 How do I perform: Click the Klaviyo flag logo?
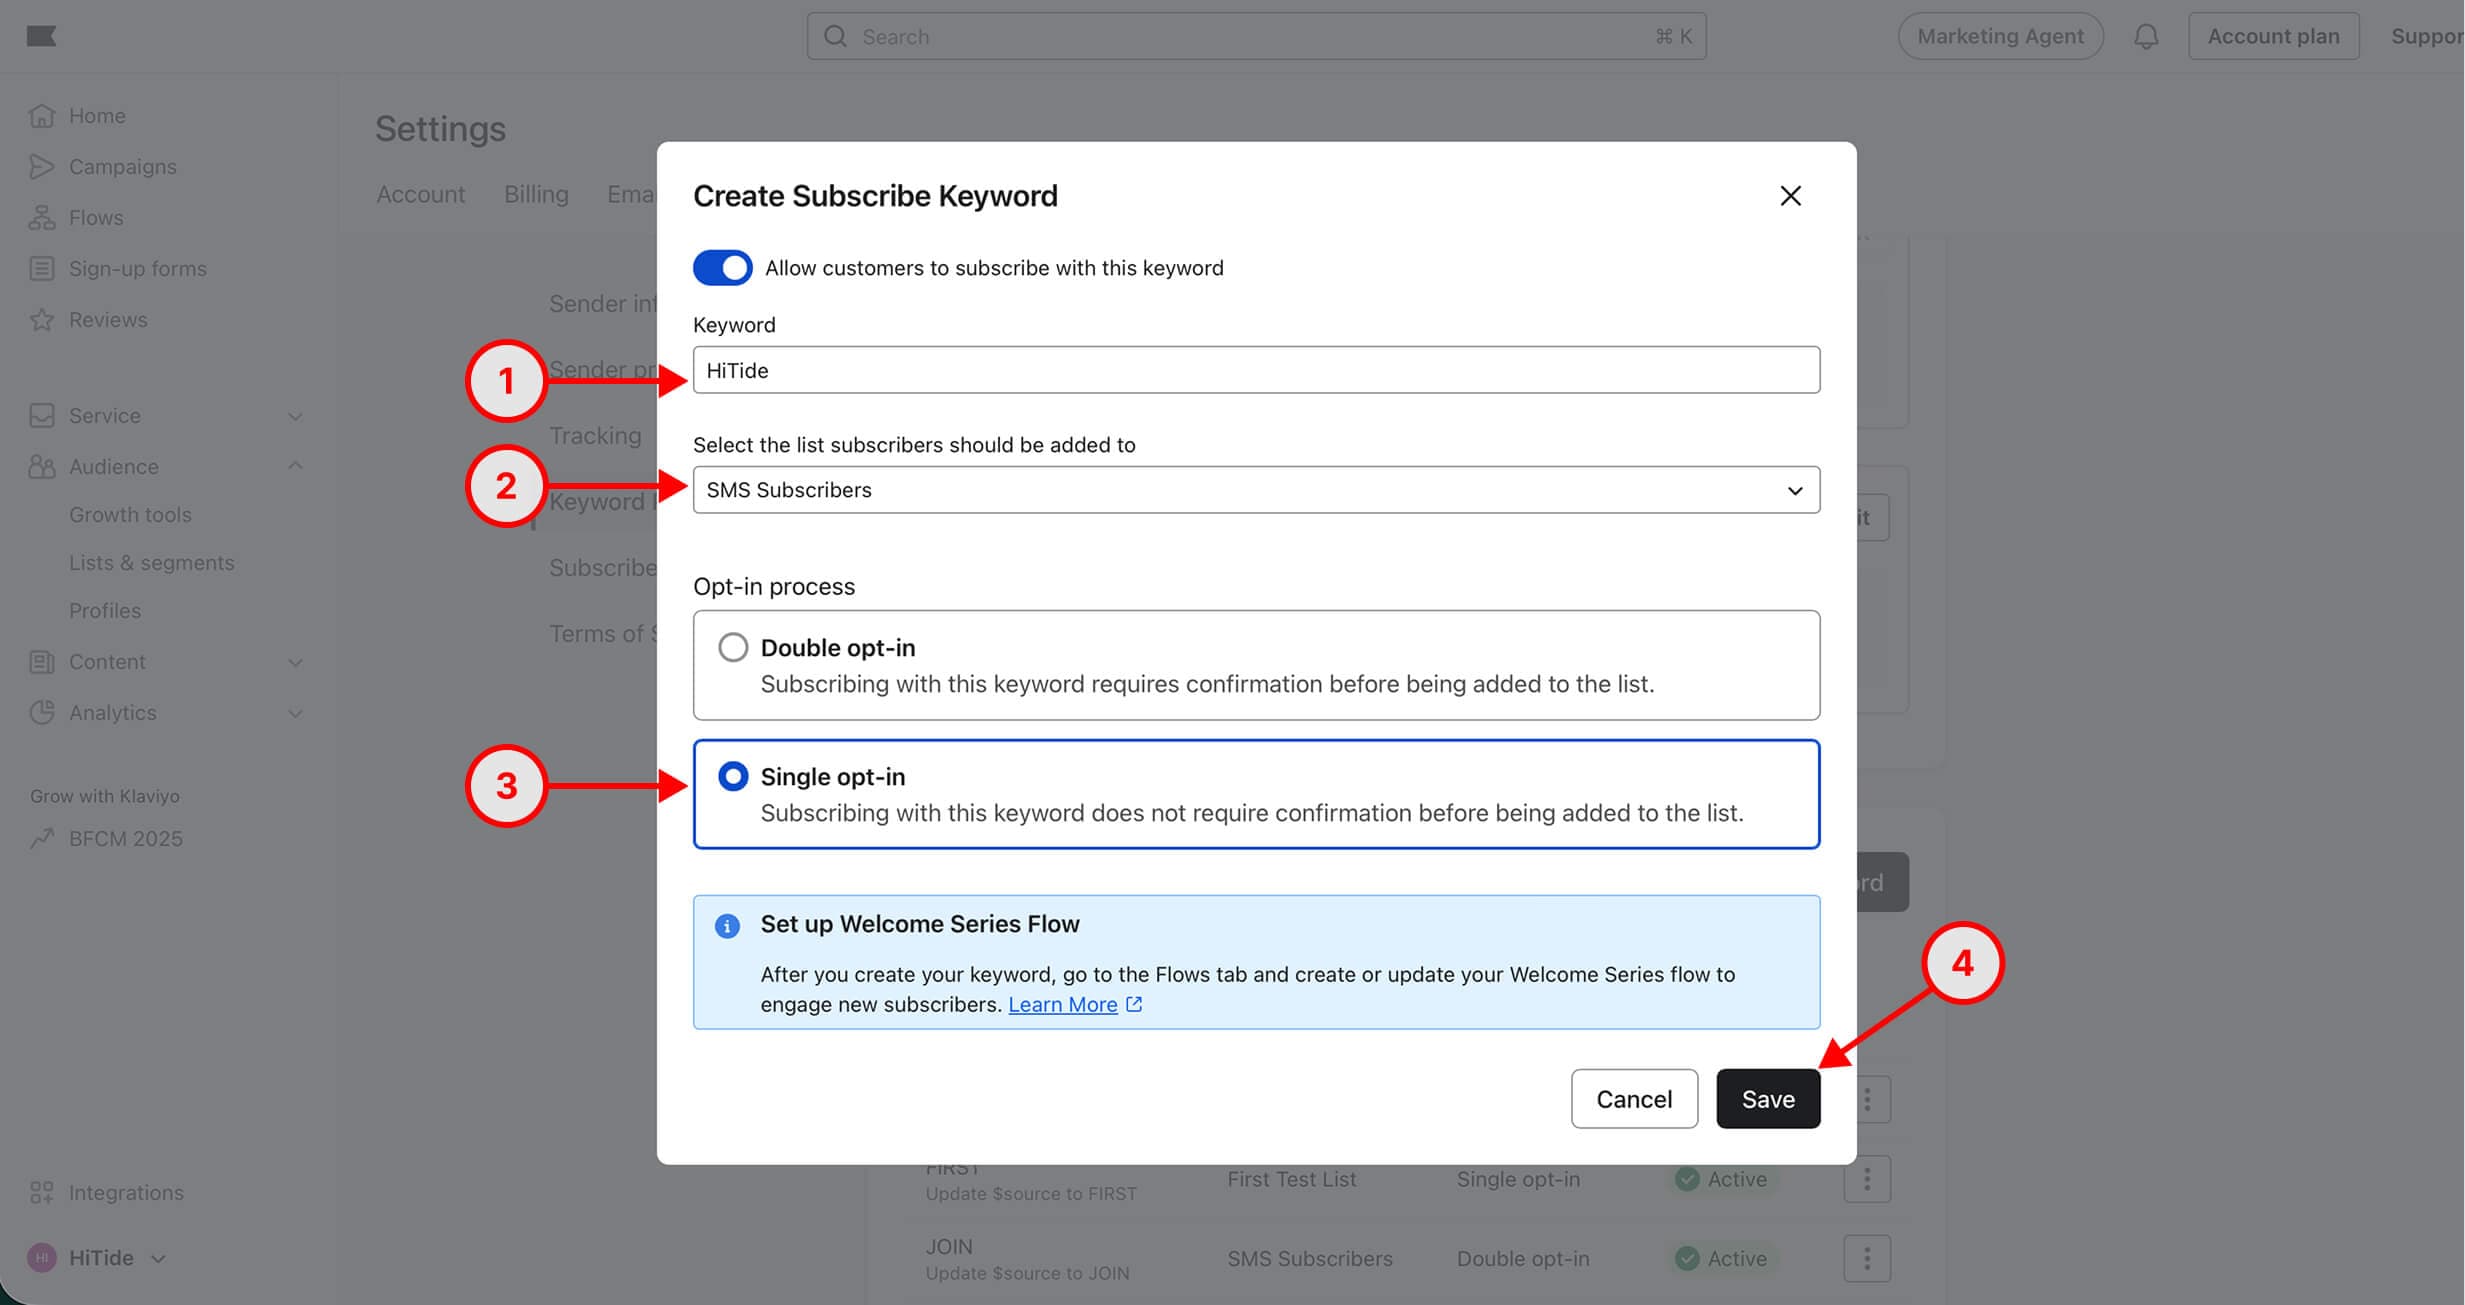41,37
